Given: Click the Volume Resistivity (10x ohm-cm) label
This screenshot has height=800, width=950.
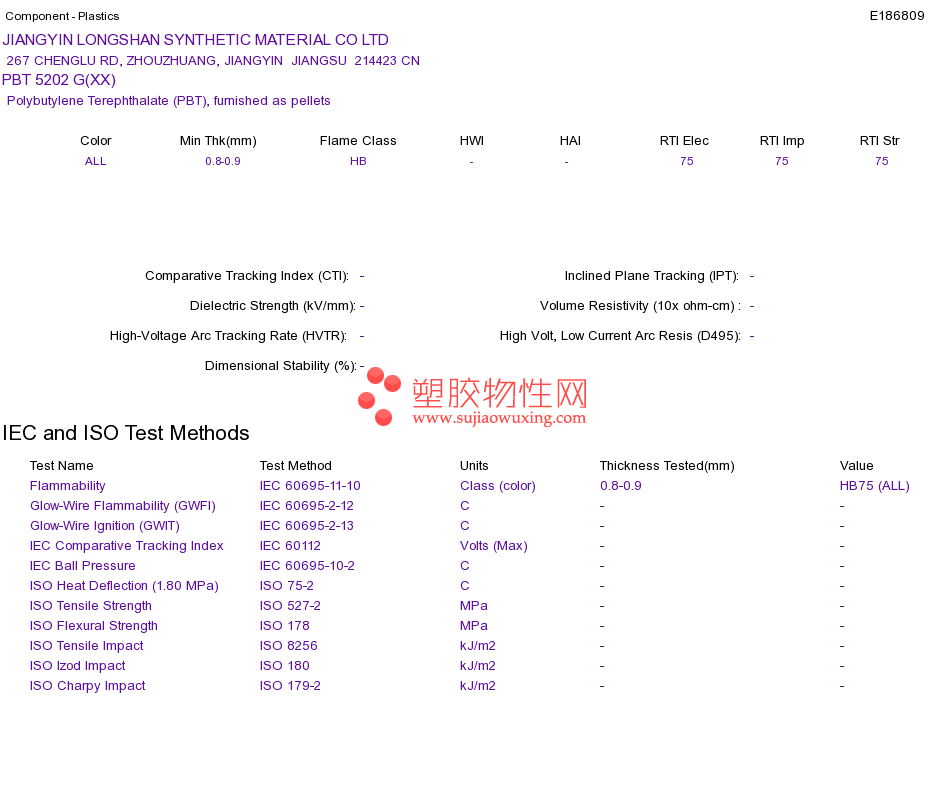Looking at the screenshot, I should click(640, 305).
